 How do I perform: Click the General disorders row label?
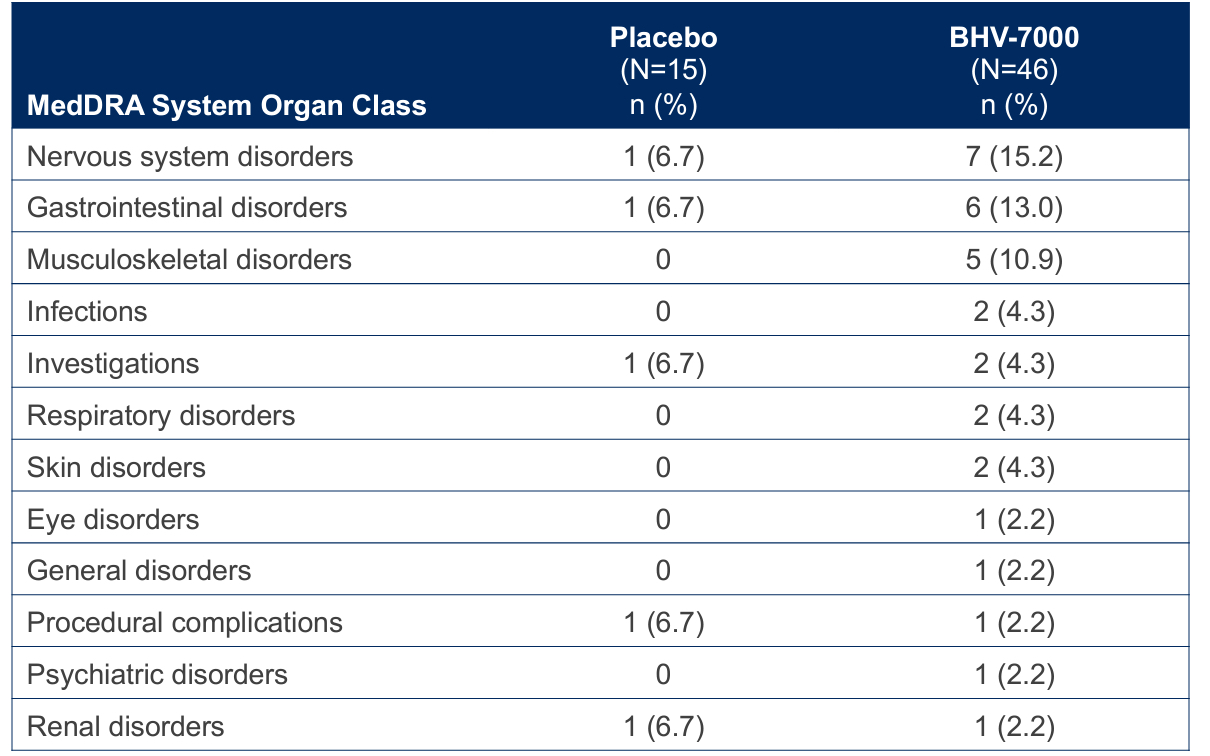[x=139, y=570]
